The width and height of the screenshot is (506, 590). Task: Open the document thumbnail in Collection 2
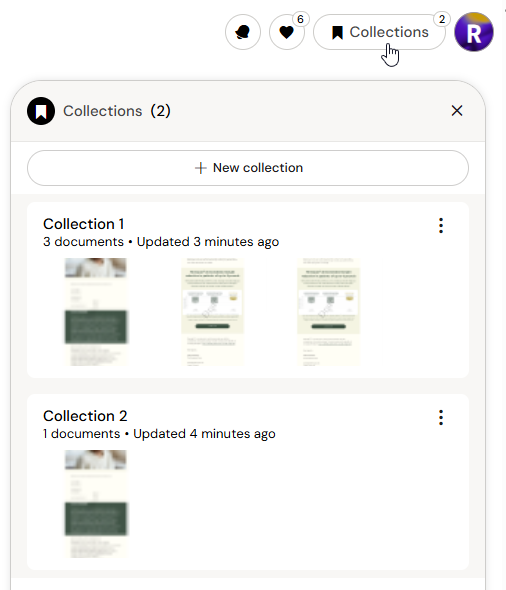(x=96, y=503)
